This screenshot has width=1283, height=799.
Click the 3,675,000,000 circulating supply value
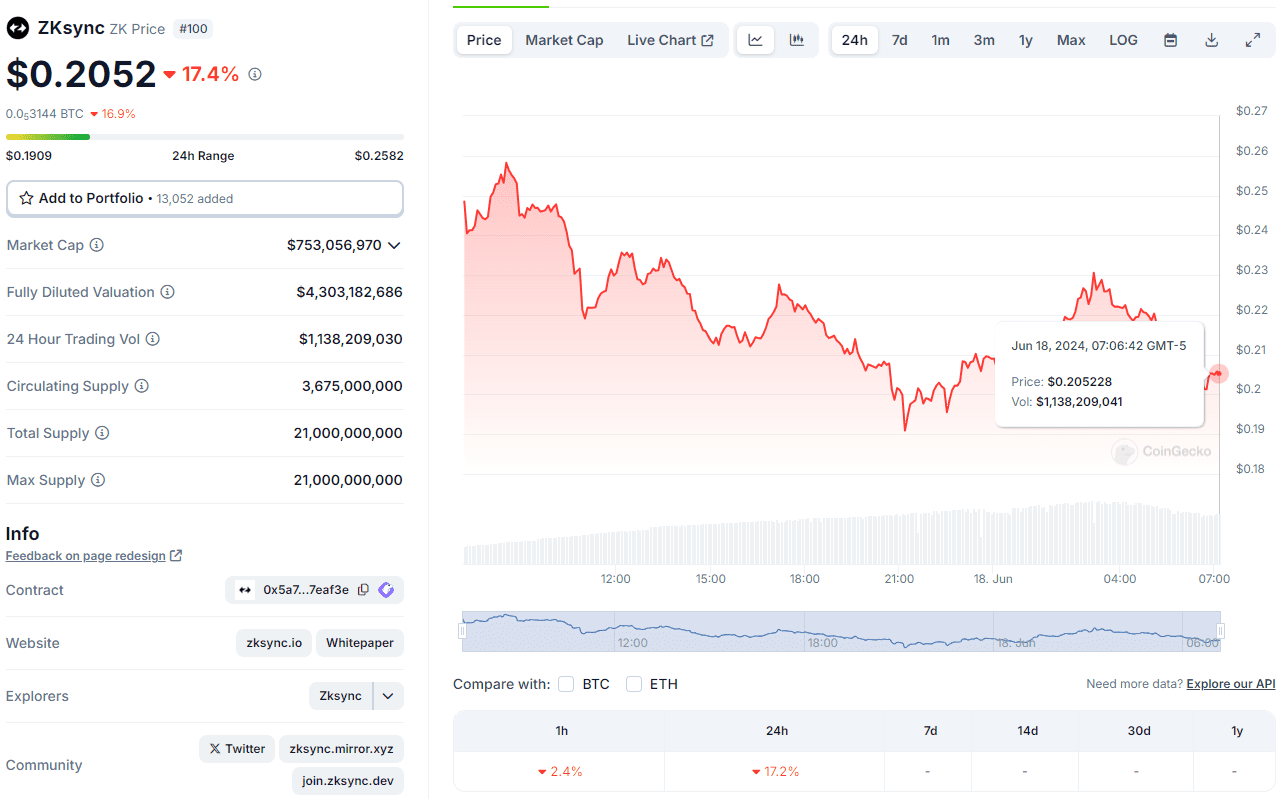[353, 386]
